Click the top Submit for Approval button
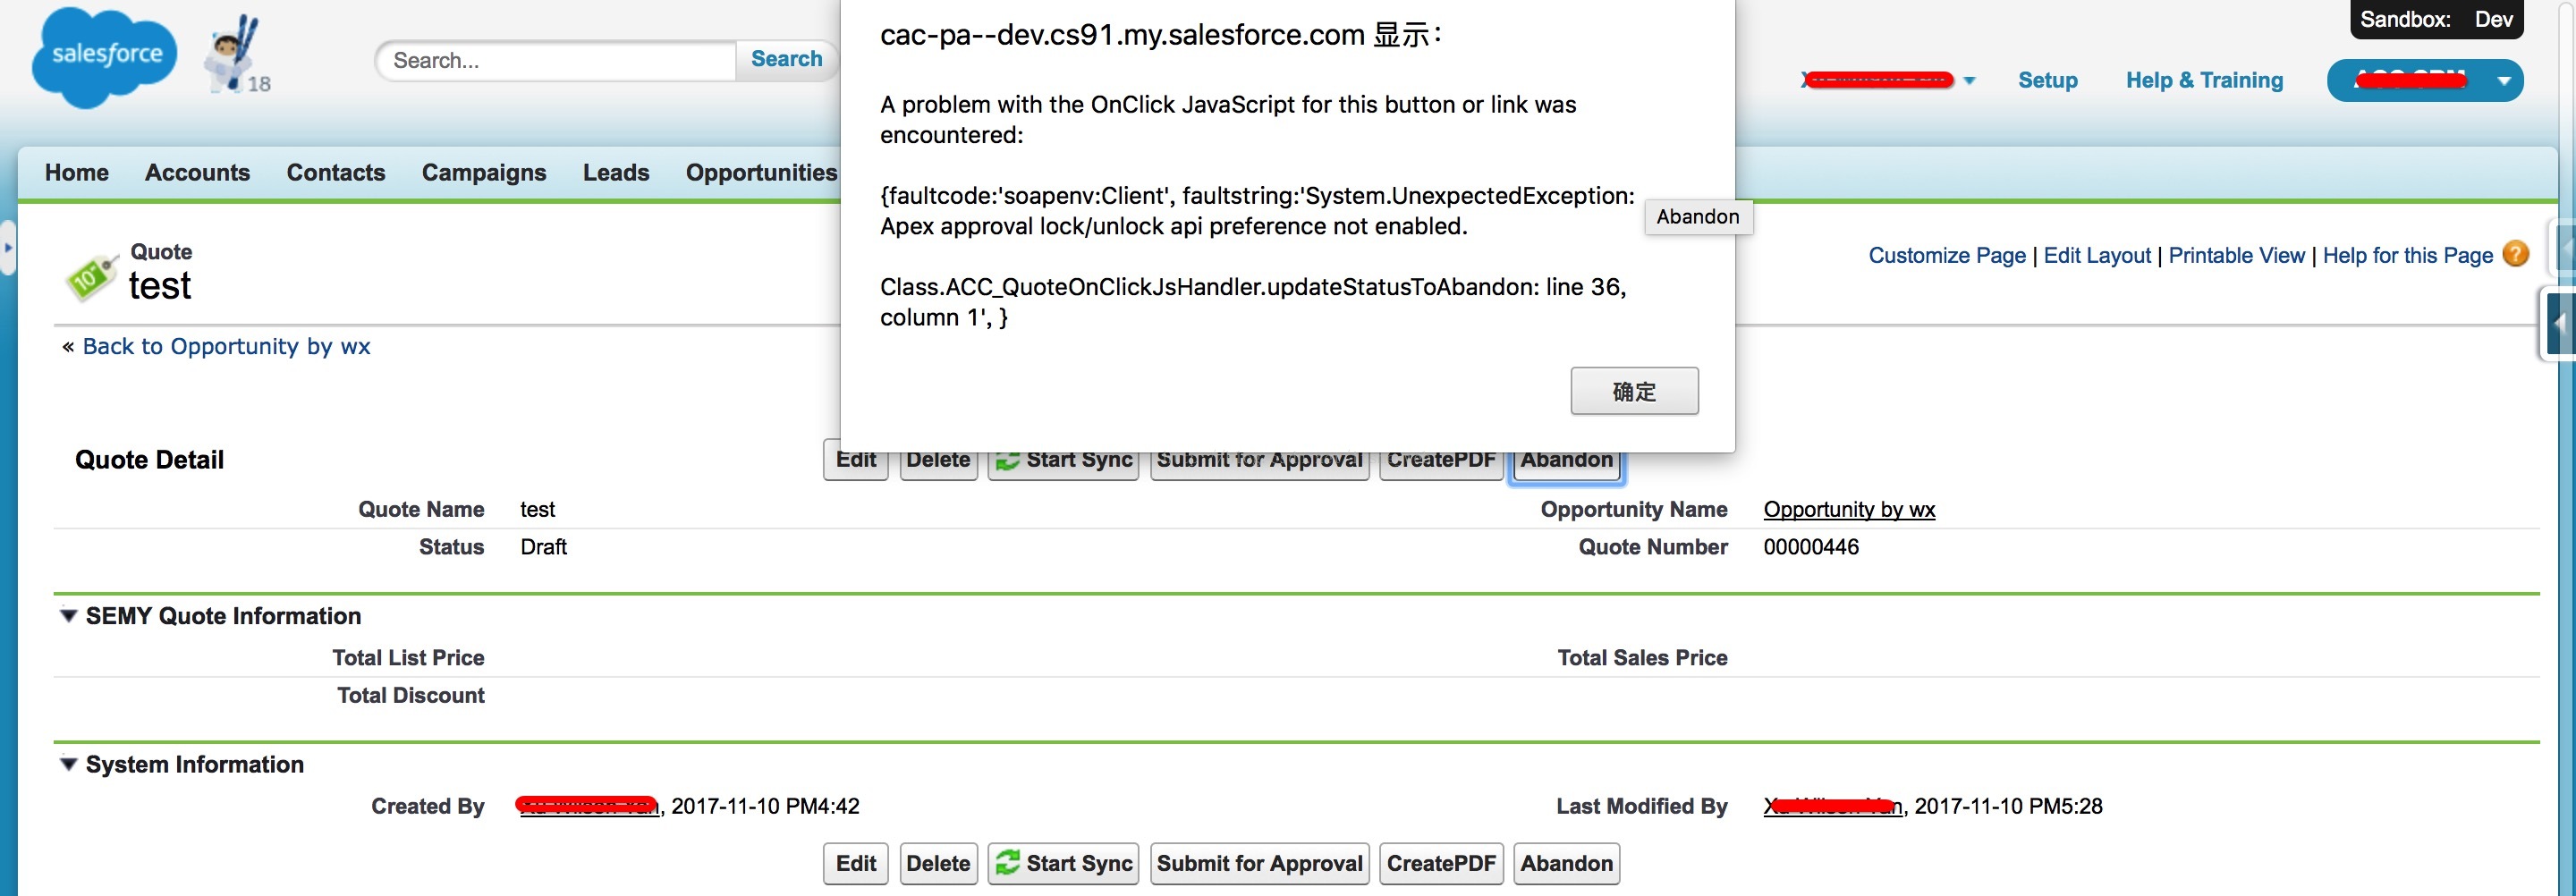The width and height of the screenshot is (2576, 896). coord(1259,465)
